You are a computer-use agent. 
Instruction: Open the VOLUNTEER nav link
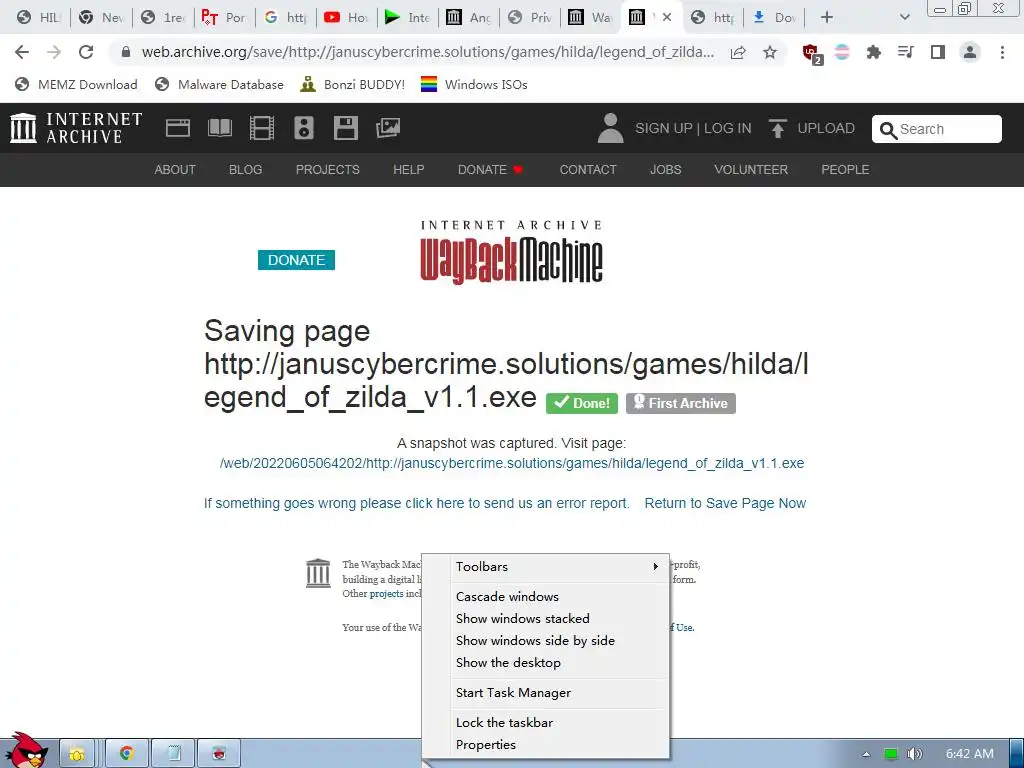[751, 170]
